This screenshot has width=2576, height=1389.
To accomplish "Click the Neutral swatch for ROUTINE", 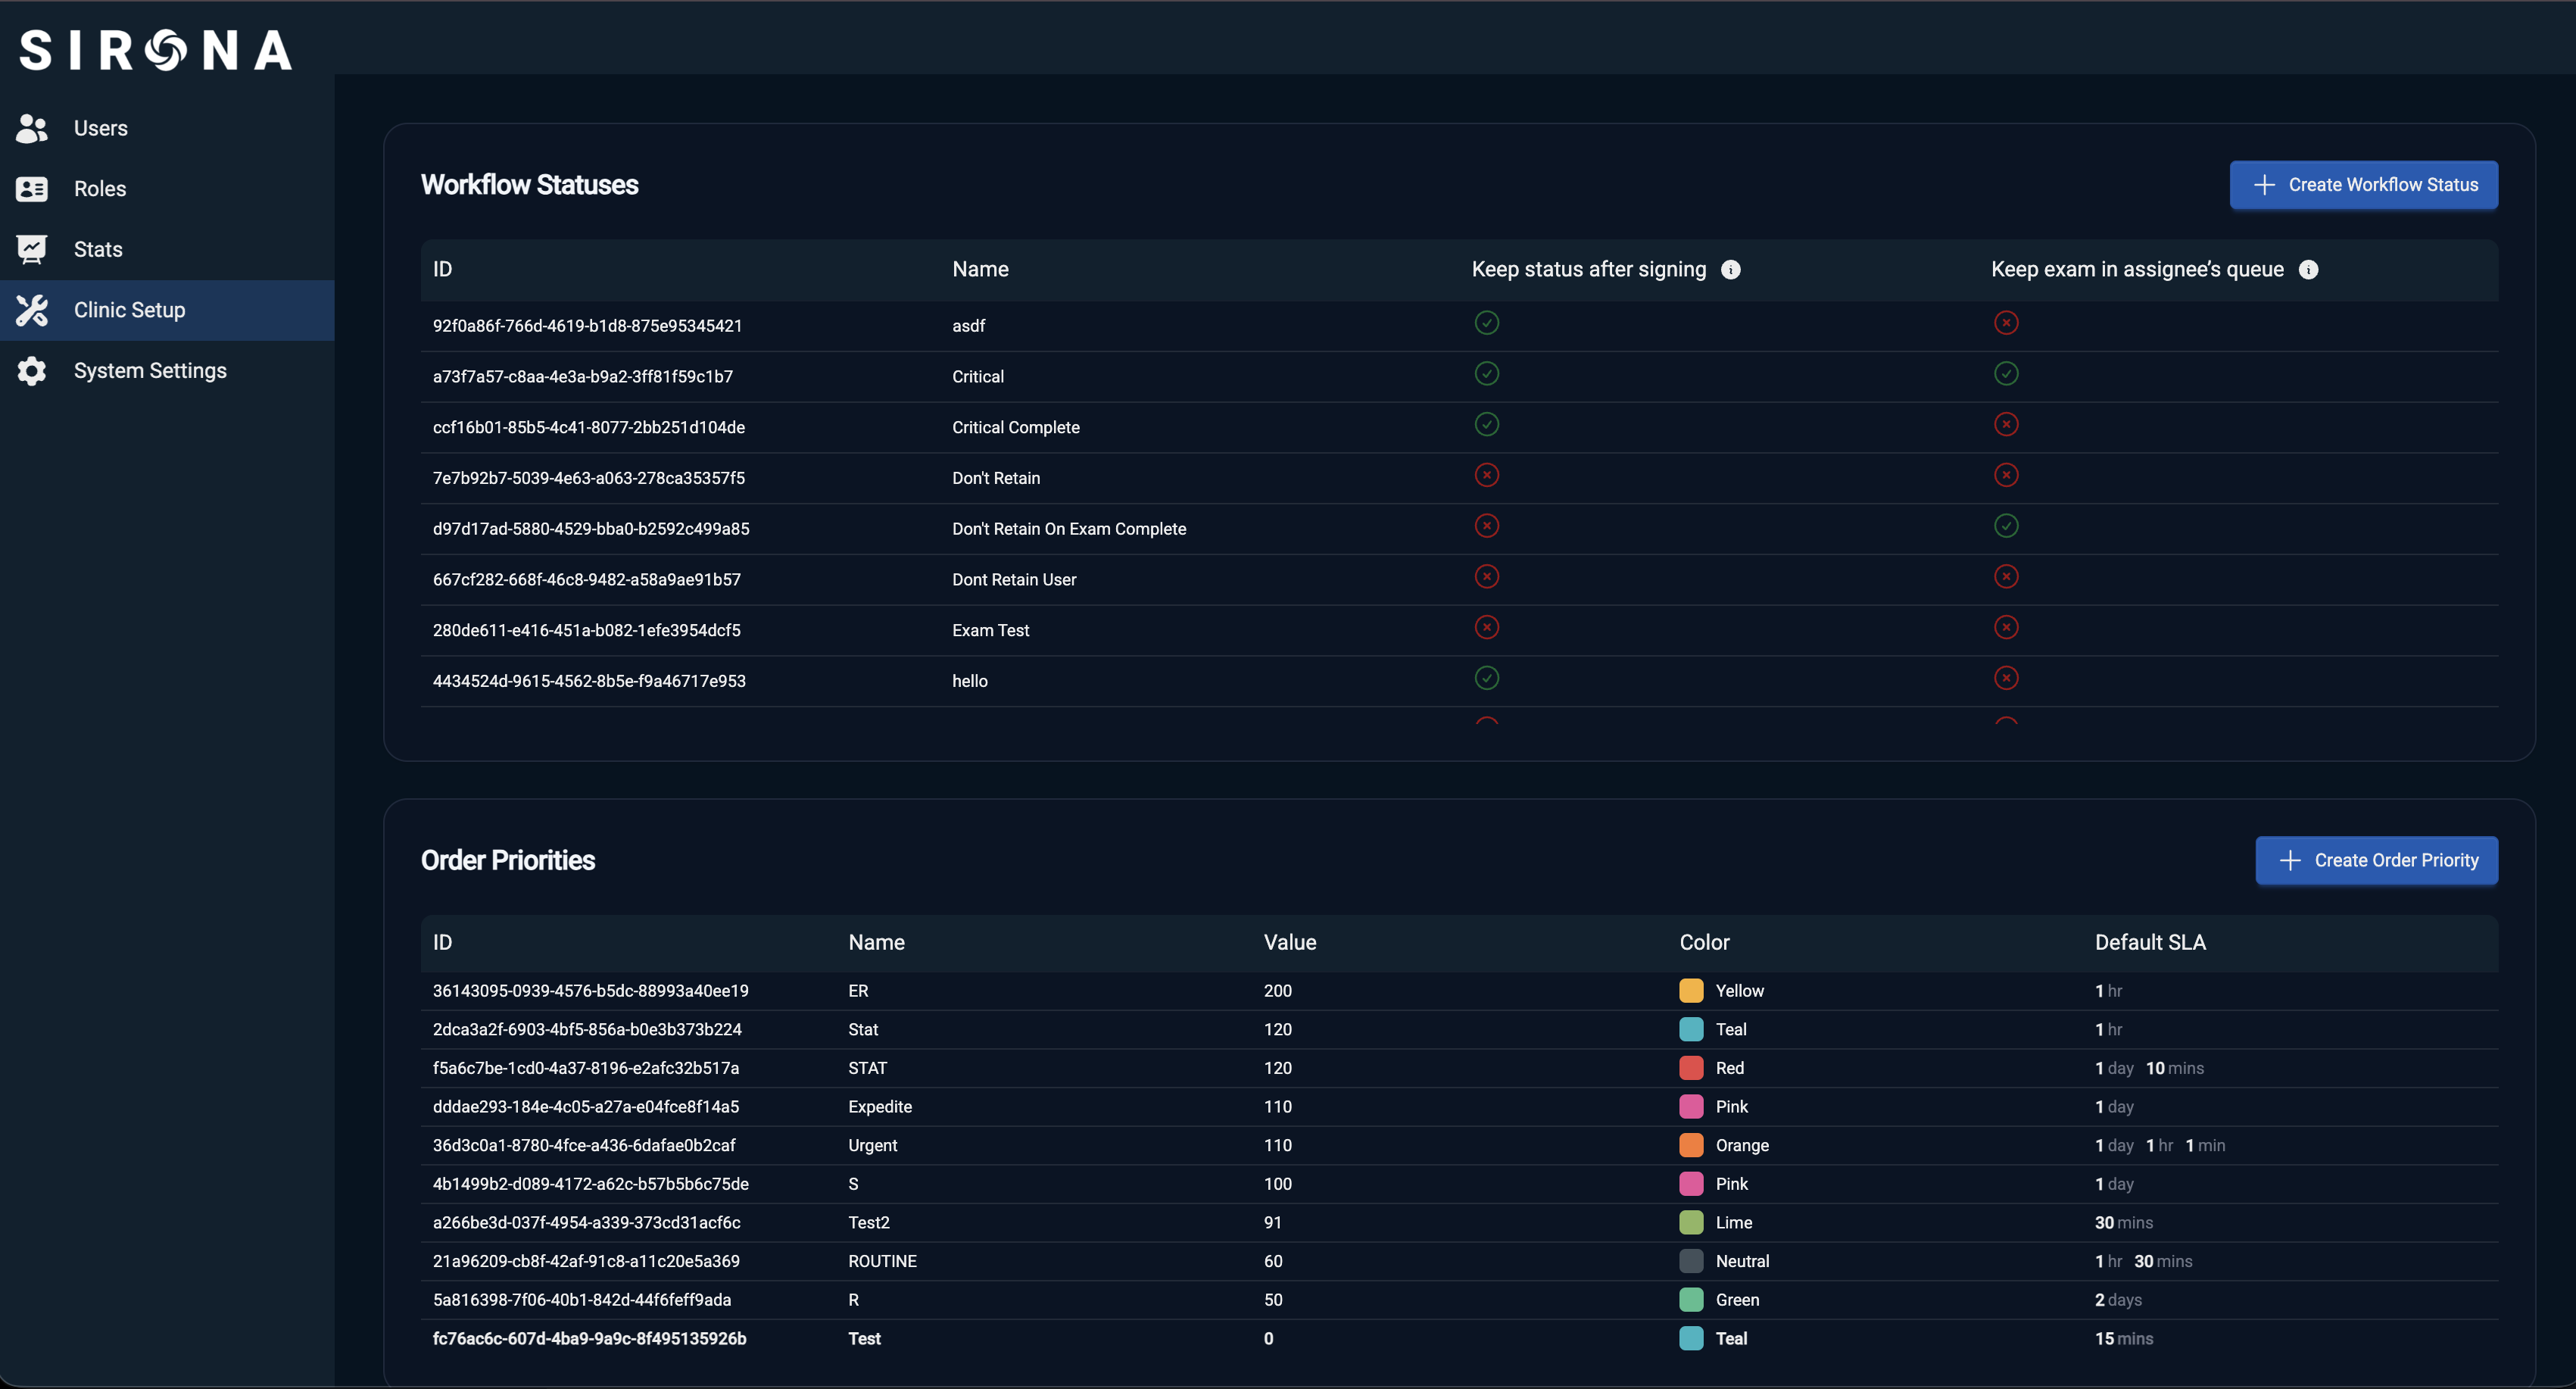I will click(1692, 1262).
